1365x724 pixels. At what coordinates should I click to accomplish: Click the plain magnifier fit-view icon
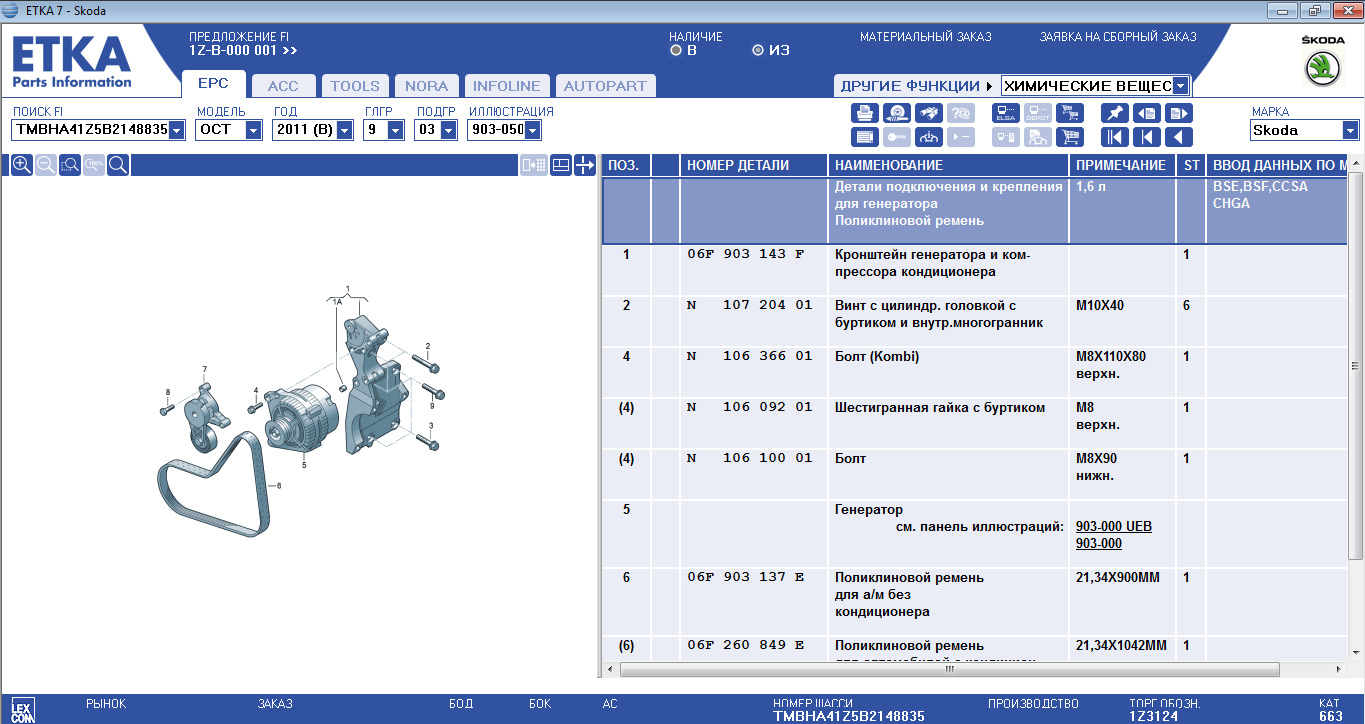[117, 165]
